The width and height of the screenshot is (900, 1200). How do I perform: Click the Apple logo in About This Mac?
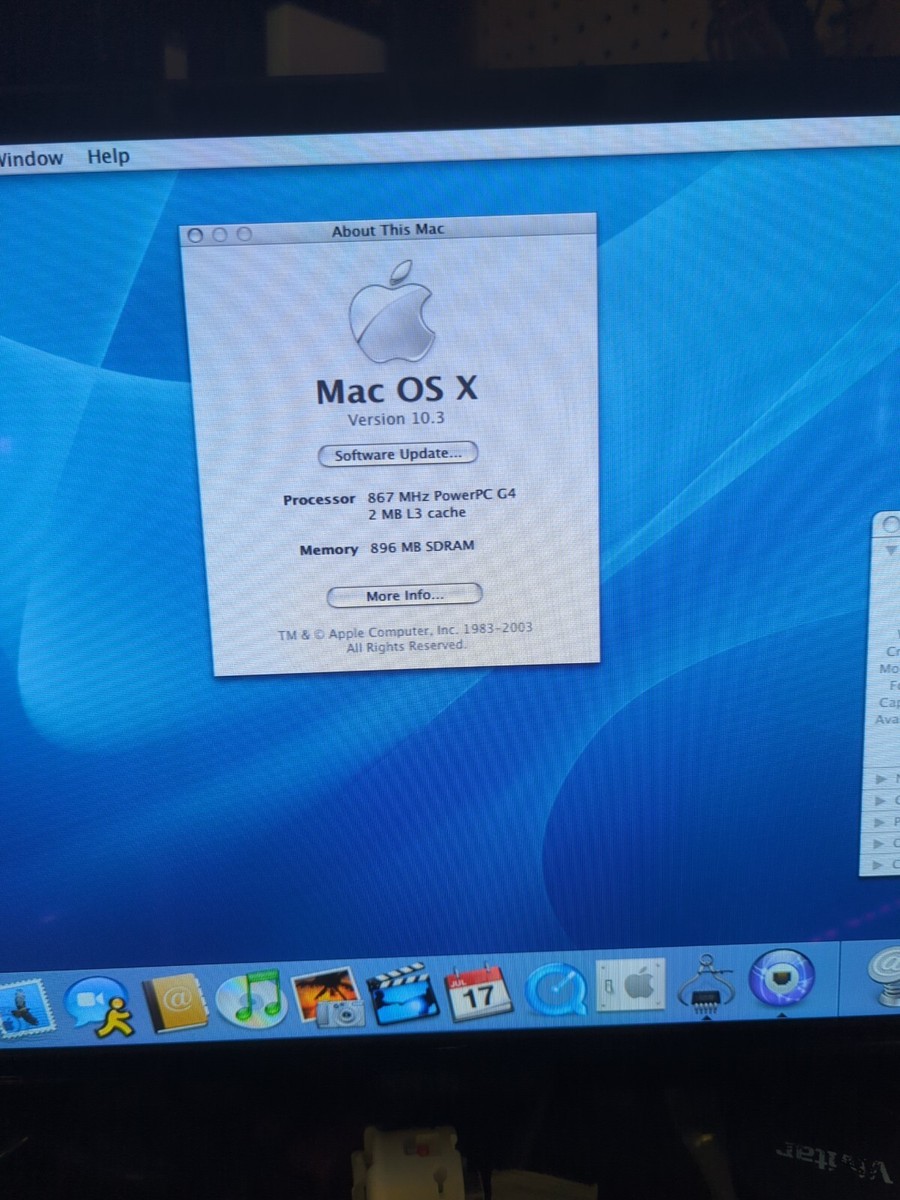tap(393, 313)
